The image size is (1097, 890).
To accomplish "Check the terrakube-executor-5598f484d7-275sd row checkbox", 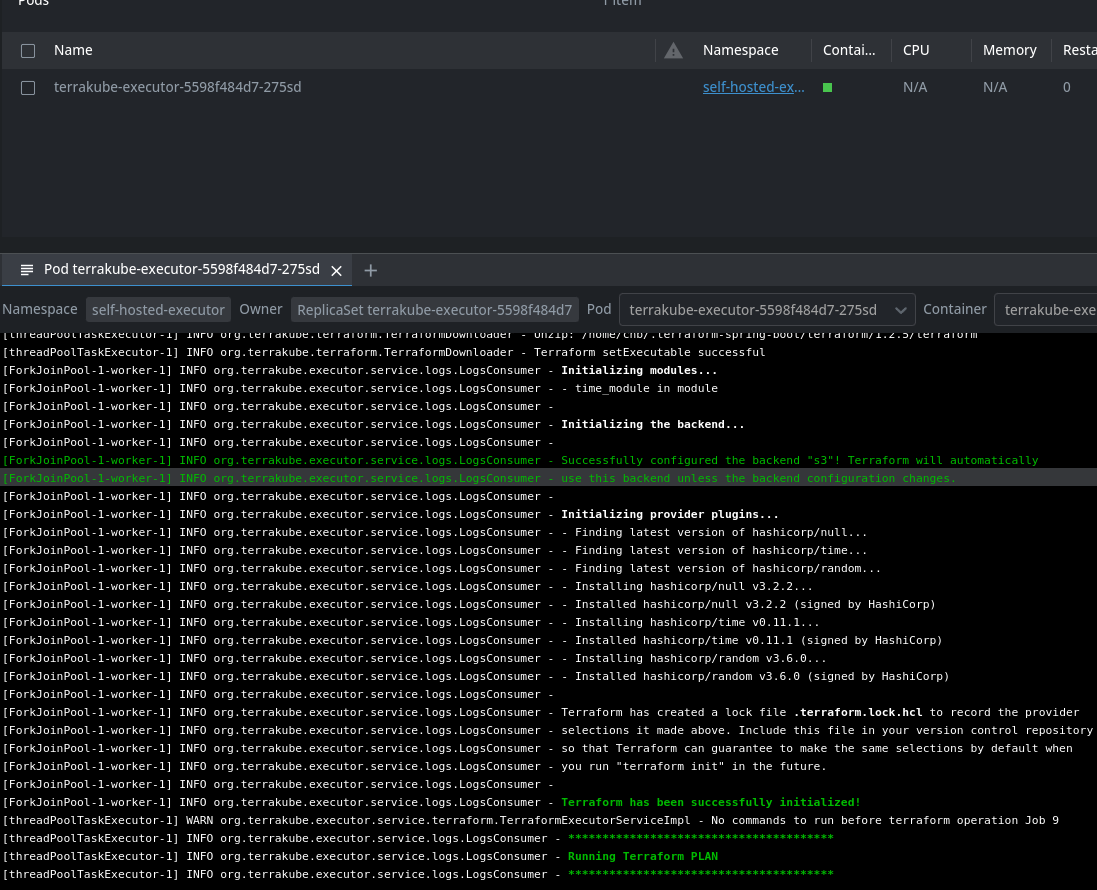I will [28, 87].
